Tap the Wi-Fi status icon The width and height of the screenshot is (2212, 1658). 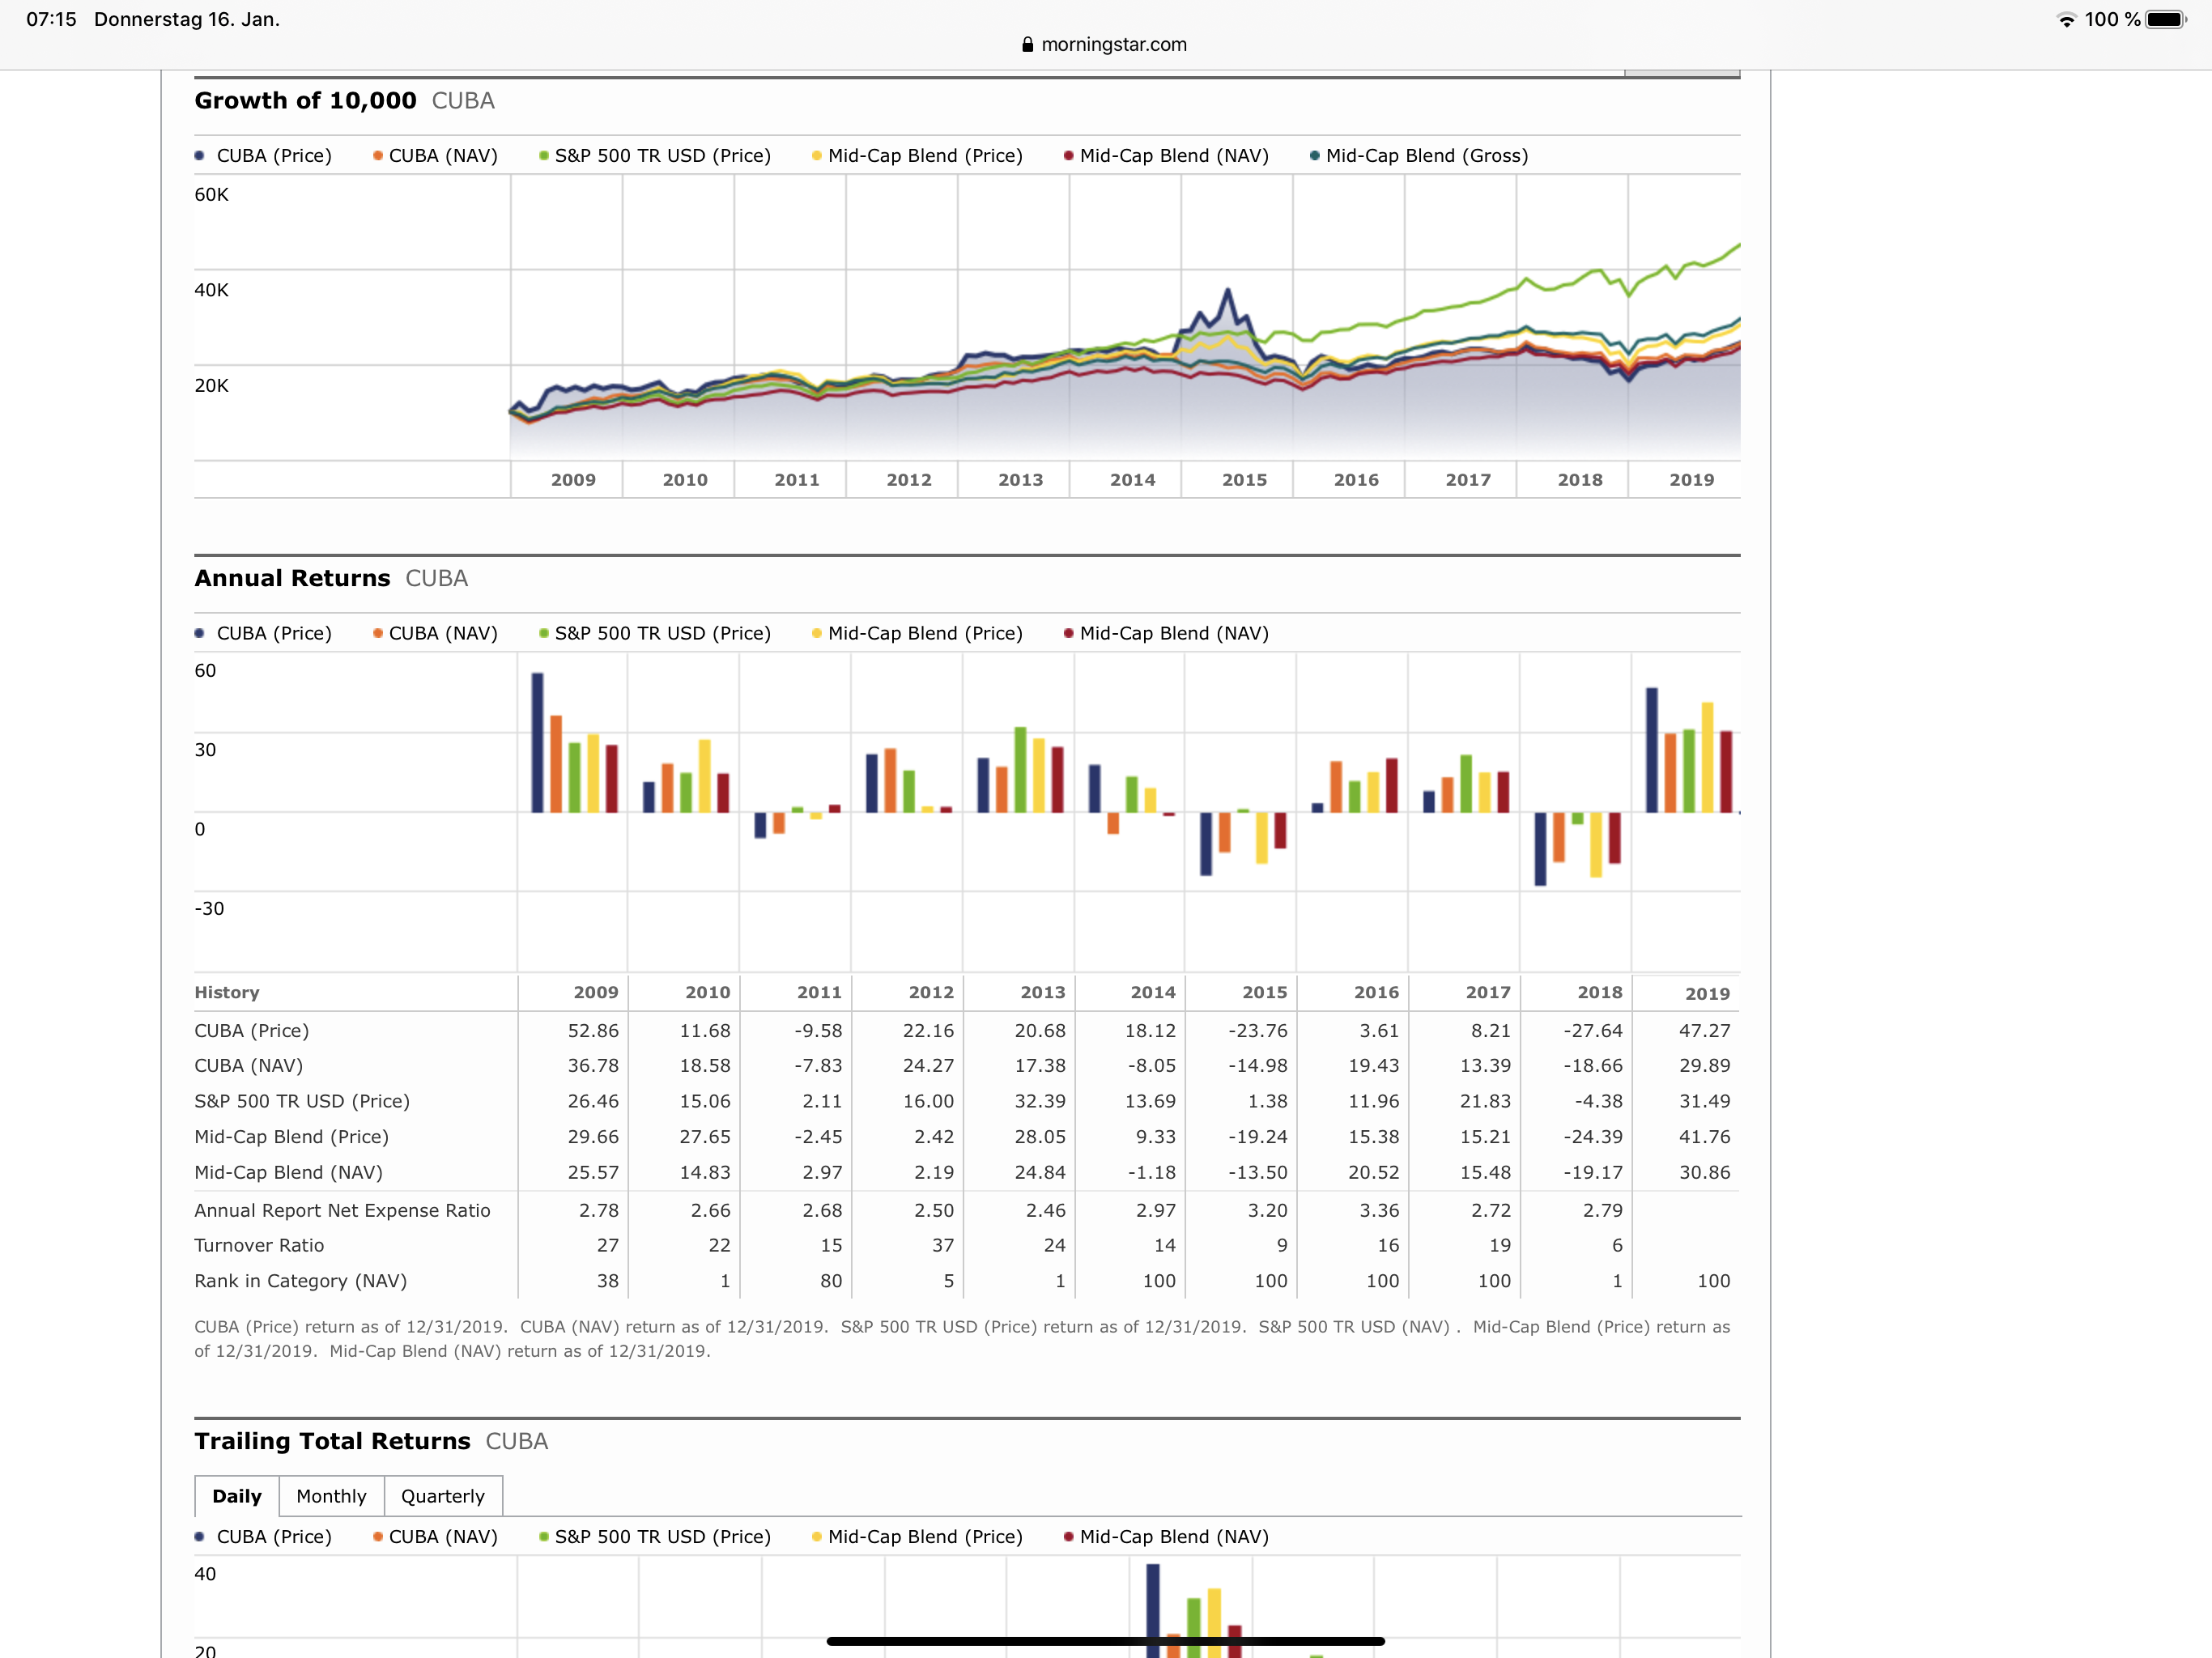pos(2066,20)
